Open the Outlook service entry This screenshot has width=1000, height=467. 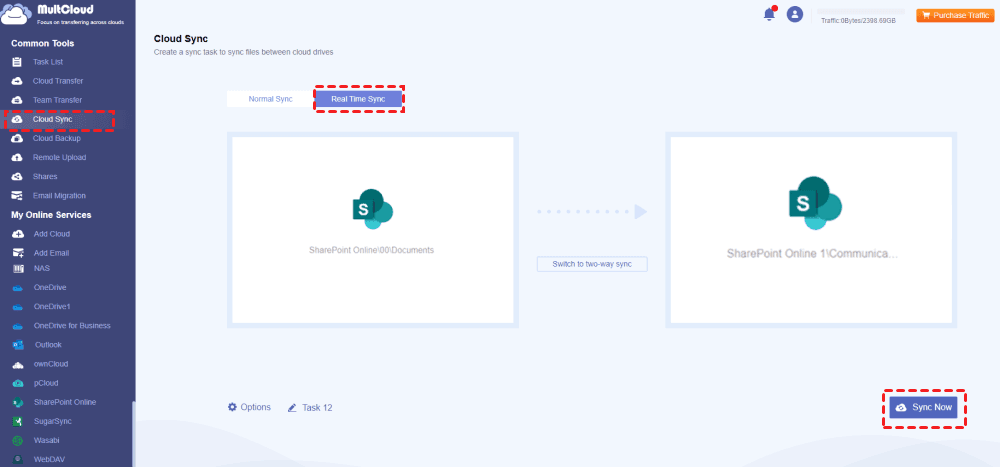(x=48, y=345)
